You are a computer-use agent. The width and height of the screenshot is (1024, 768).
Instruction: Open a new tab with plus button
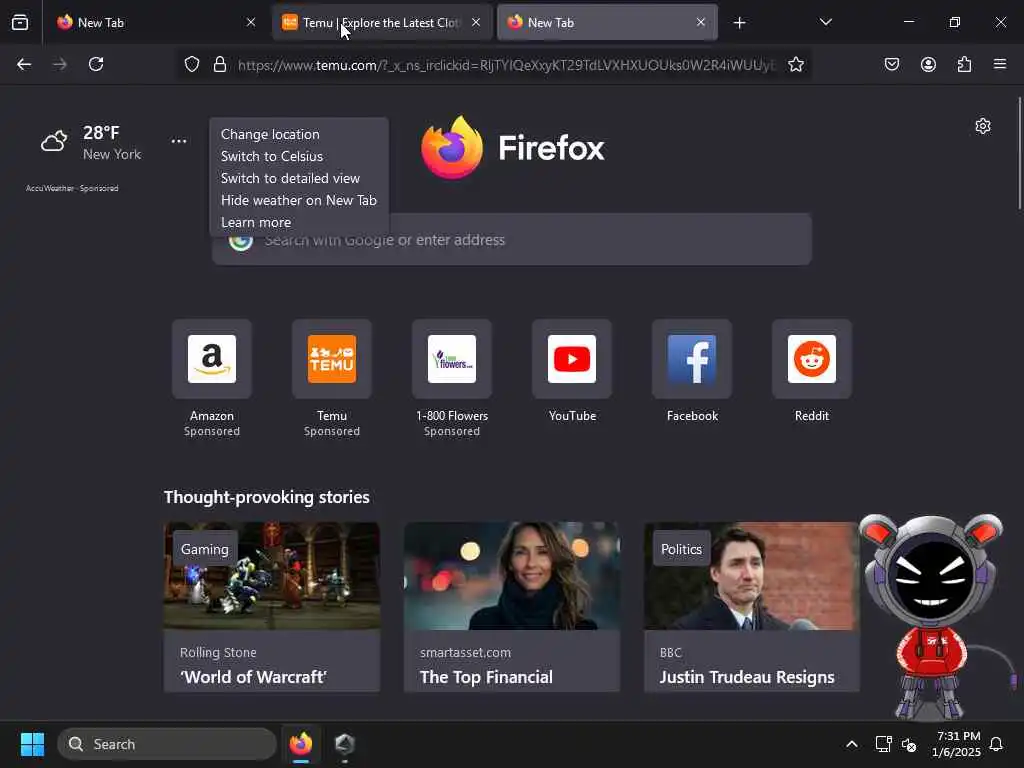click(739, 23)
